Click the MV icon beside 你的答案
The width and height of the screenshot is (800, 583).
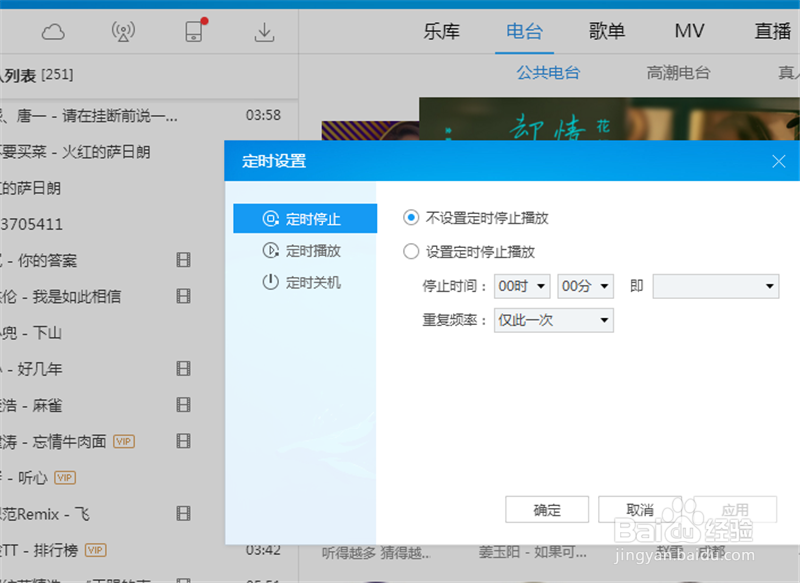[183, 259]
